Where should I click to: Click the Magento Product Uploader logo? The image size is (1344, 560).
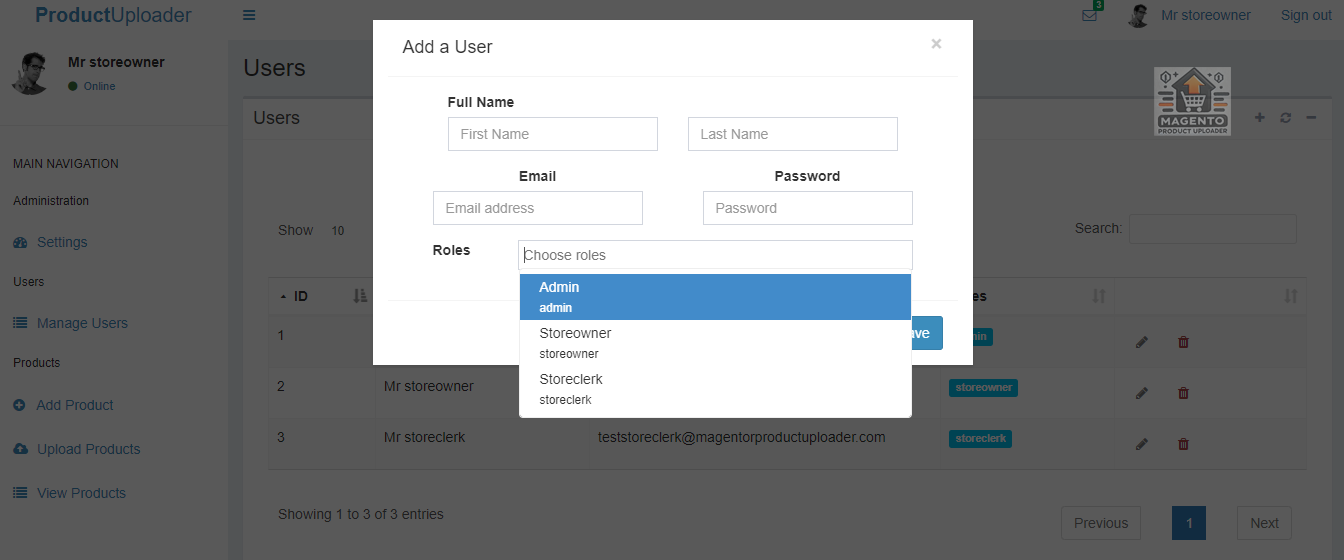pos(1192,102)
